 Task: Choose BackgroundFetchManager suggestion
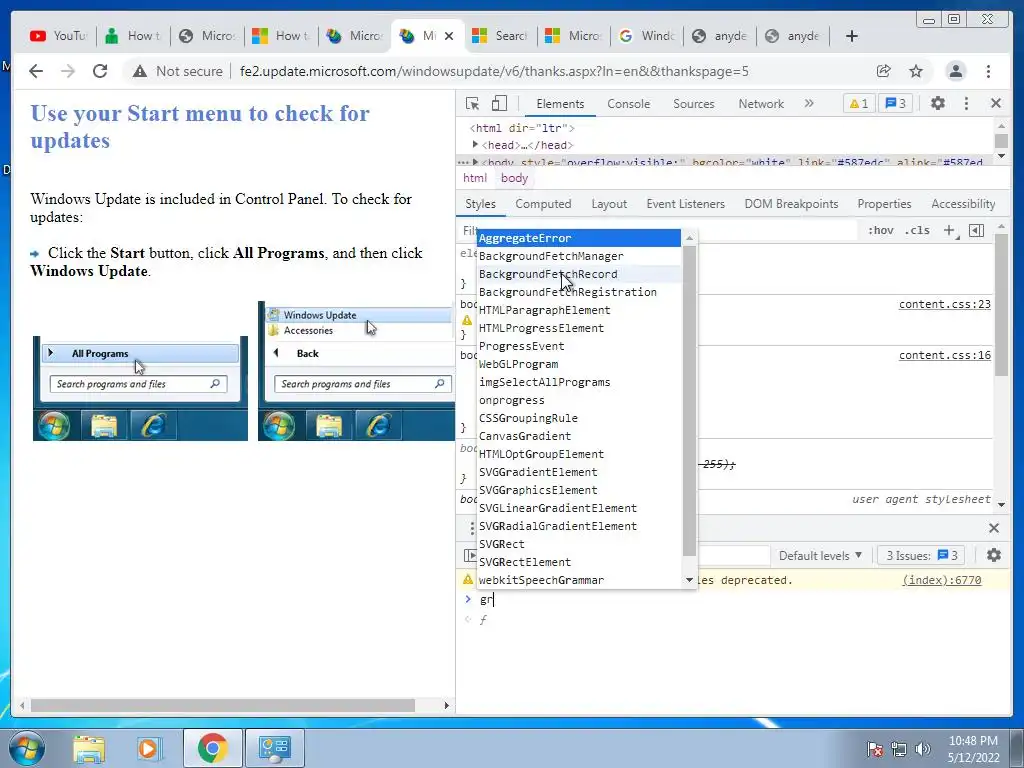click(579, 256)
